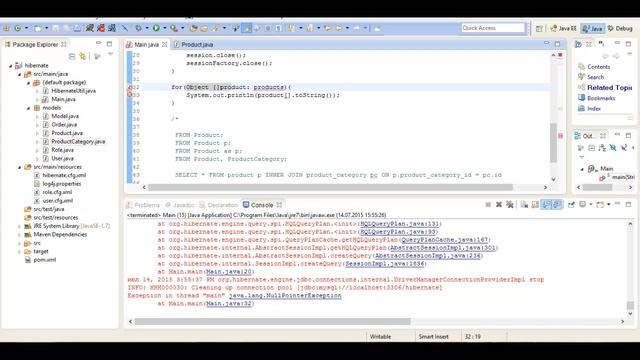Viewport: 640px width, 360px height.
Task: Collapse the models package
Action: pos(28,108)
